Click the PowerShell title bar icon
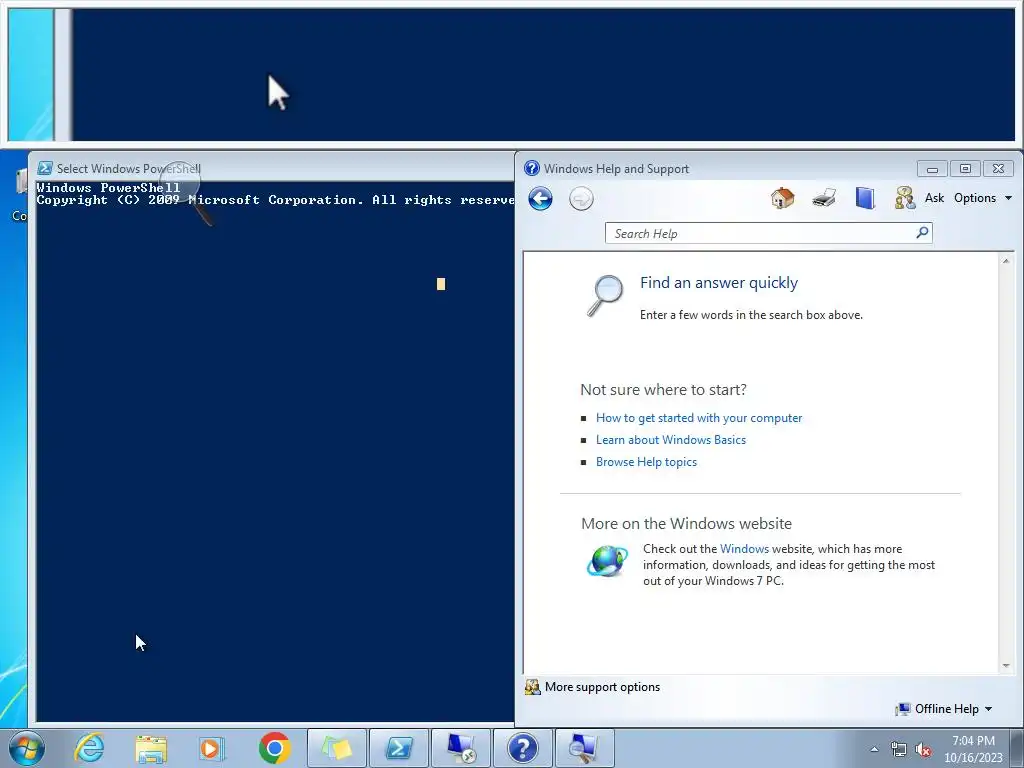The image size is (1024, 768). [x=44, y=168]
